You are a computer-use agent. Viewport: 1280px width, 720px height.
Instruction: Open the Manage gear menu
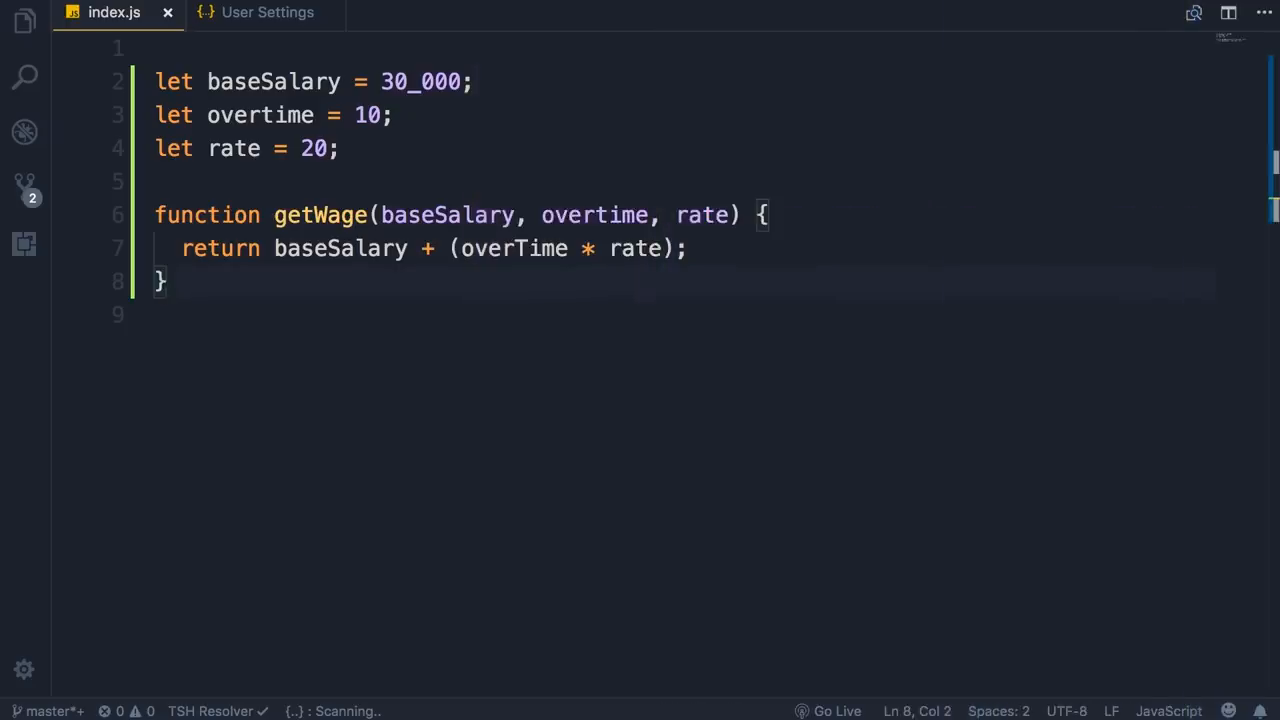(25, 669)
